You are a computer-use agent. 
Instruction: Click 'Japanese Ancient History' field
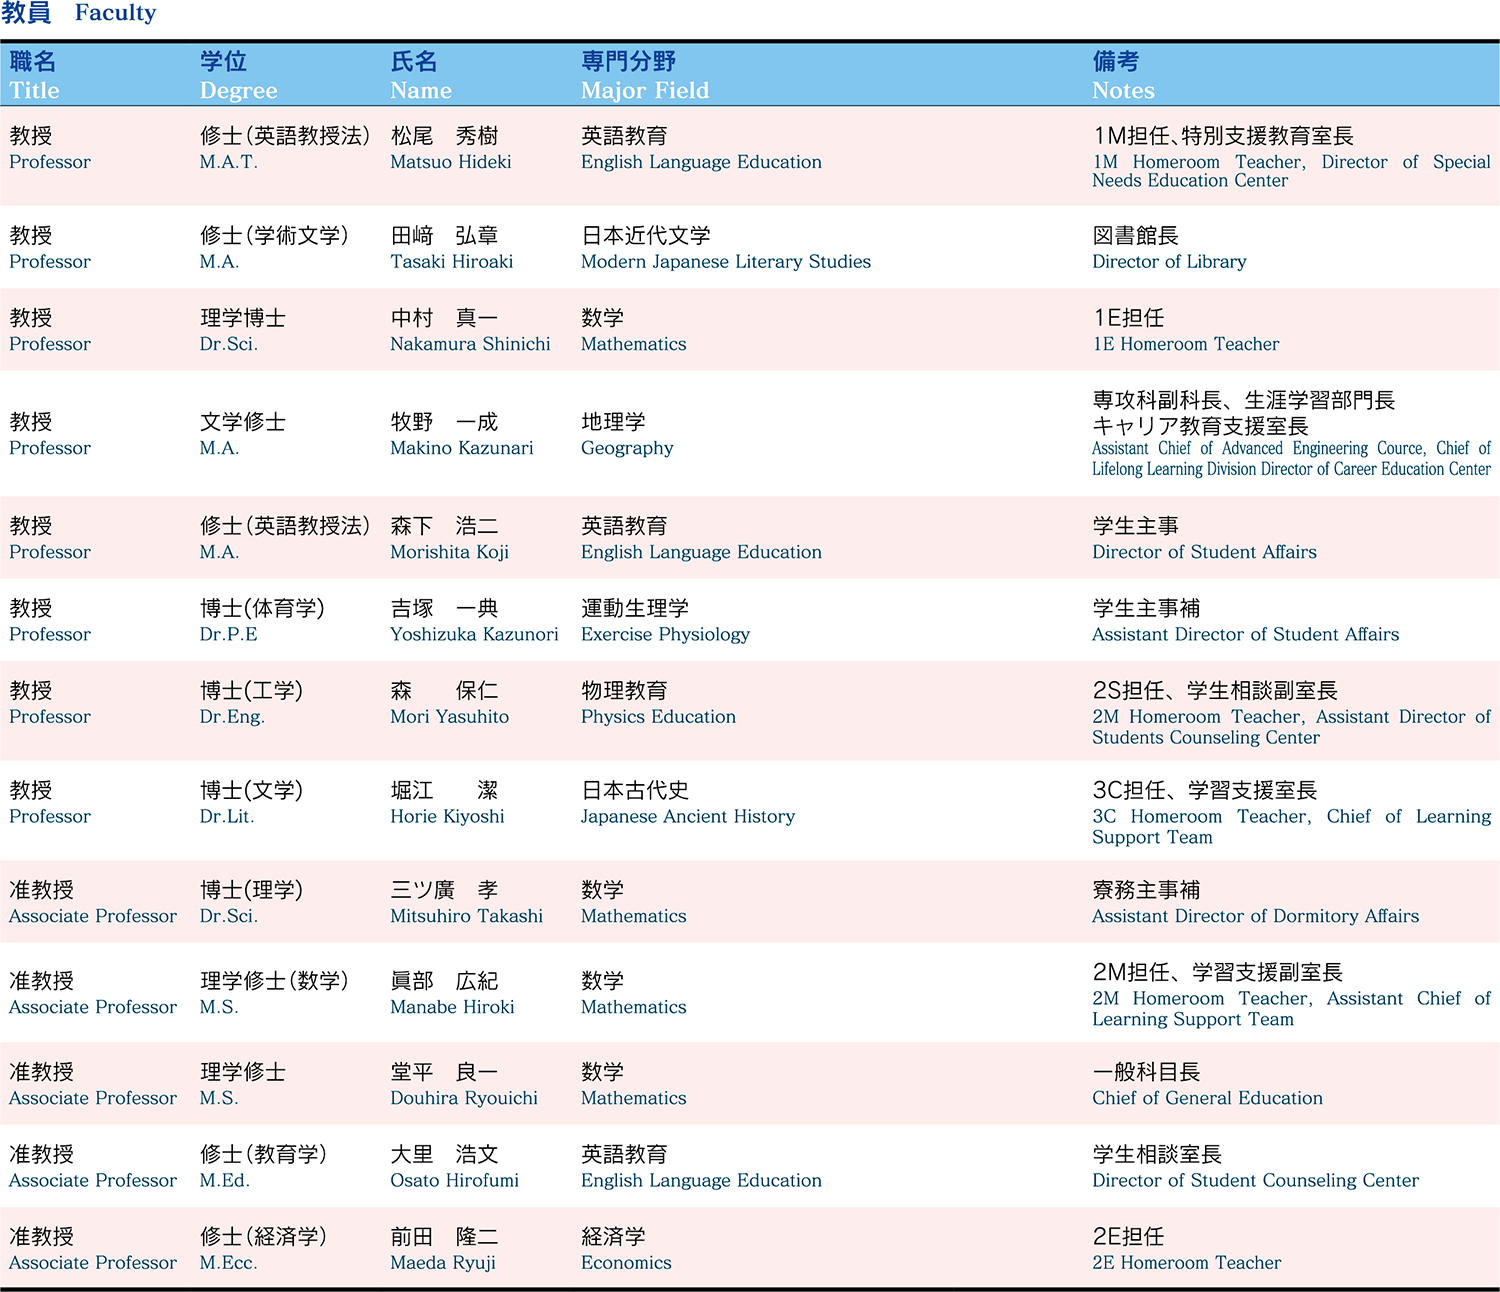coord(688,817)
